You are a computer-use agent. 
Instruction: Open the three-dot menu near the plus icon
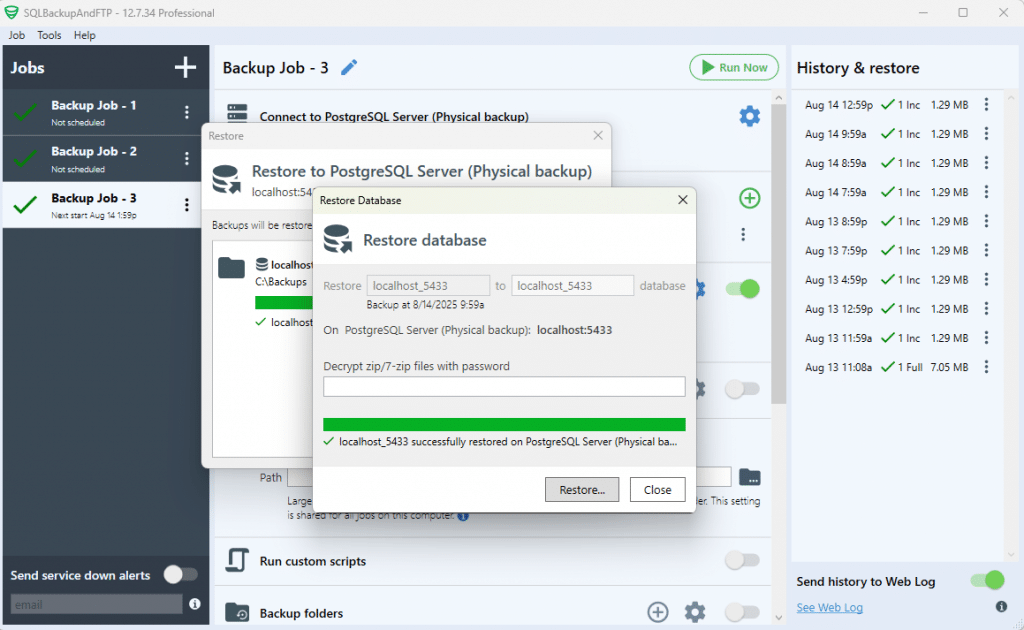pyautogui.click(x=743, y=234)
